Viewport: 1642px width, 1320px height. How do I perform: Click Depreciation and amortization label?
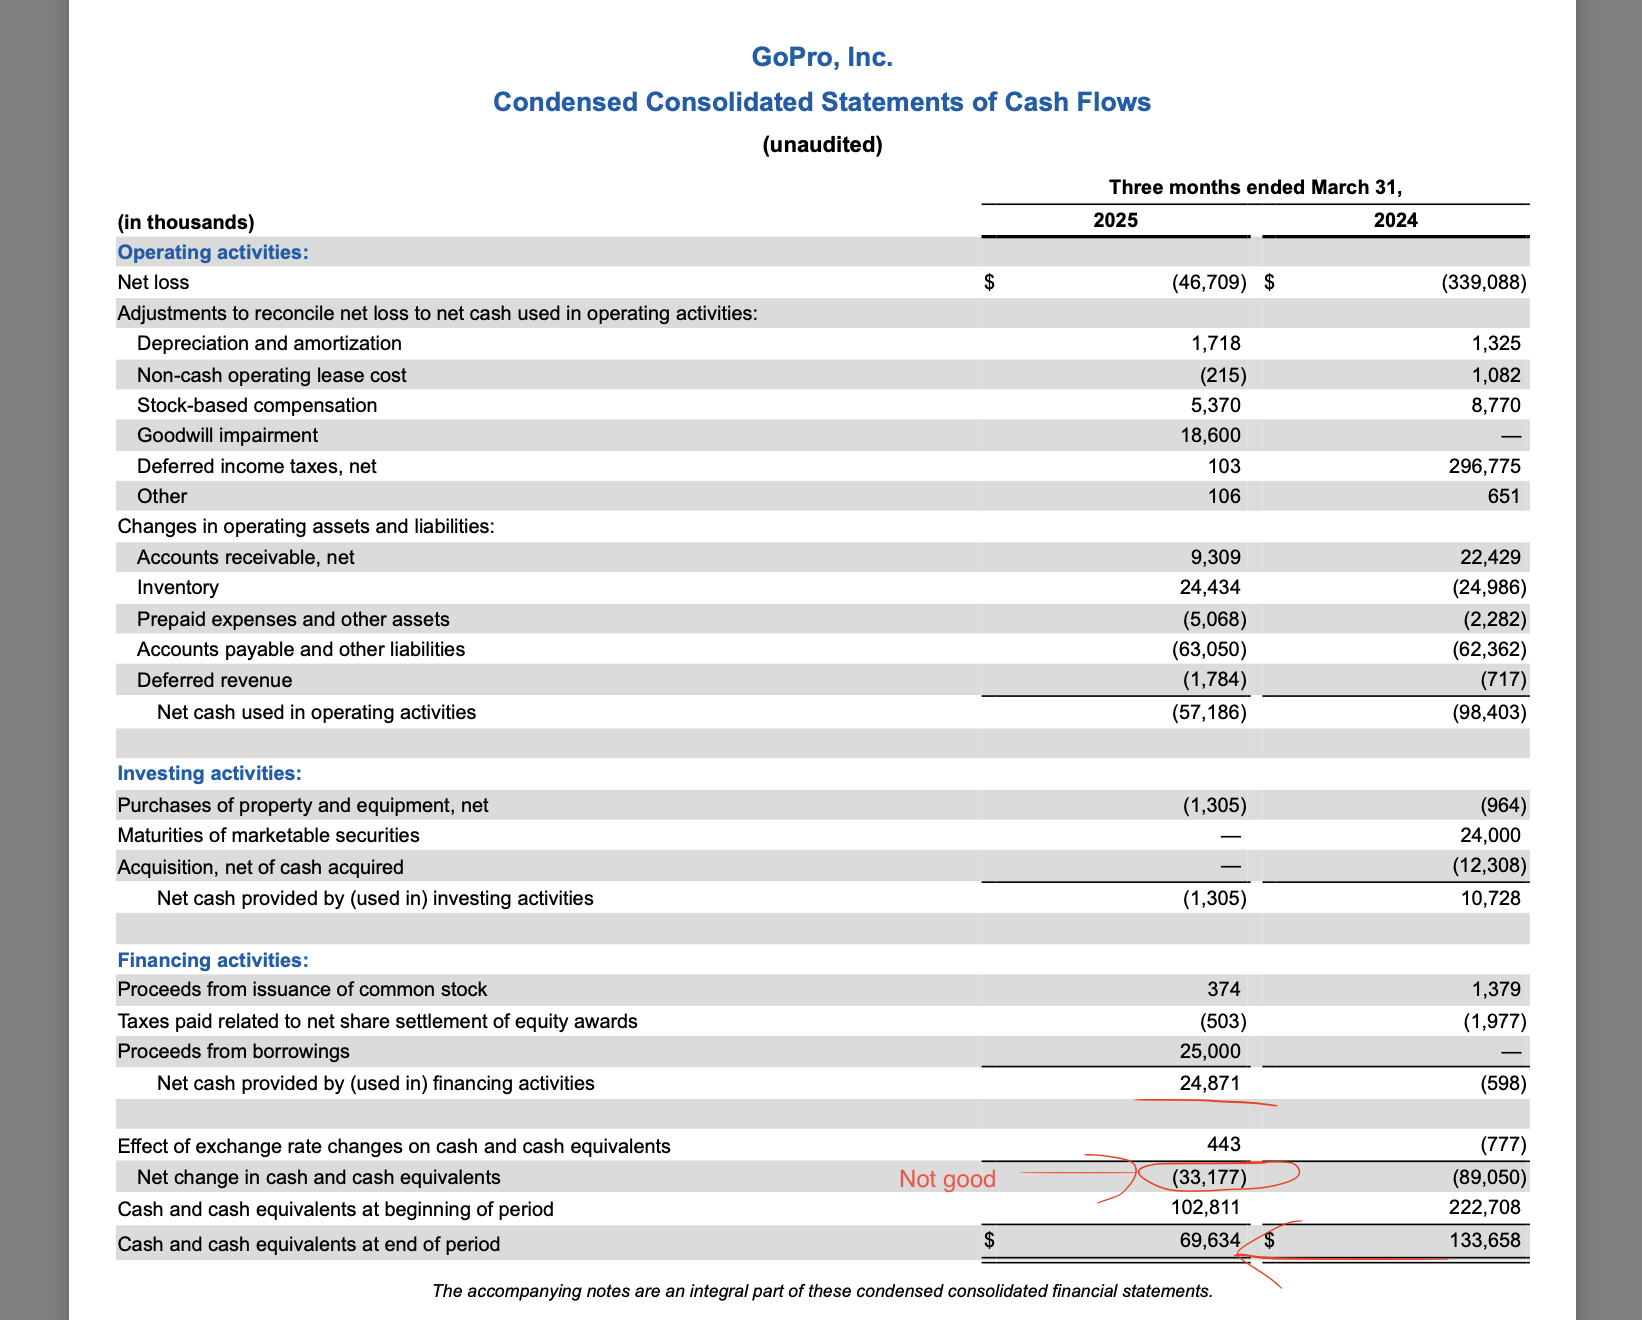pos(269,343)
